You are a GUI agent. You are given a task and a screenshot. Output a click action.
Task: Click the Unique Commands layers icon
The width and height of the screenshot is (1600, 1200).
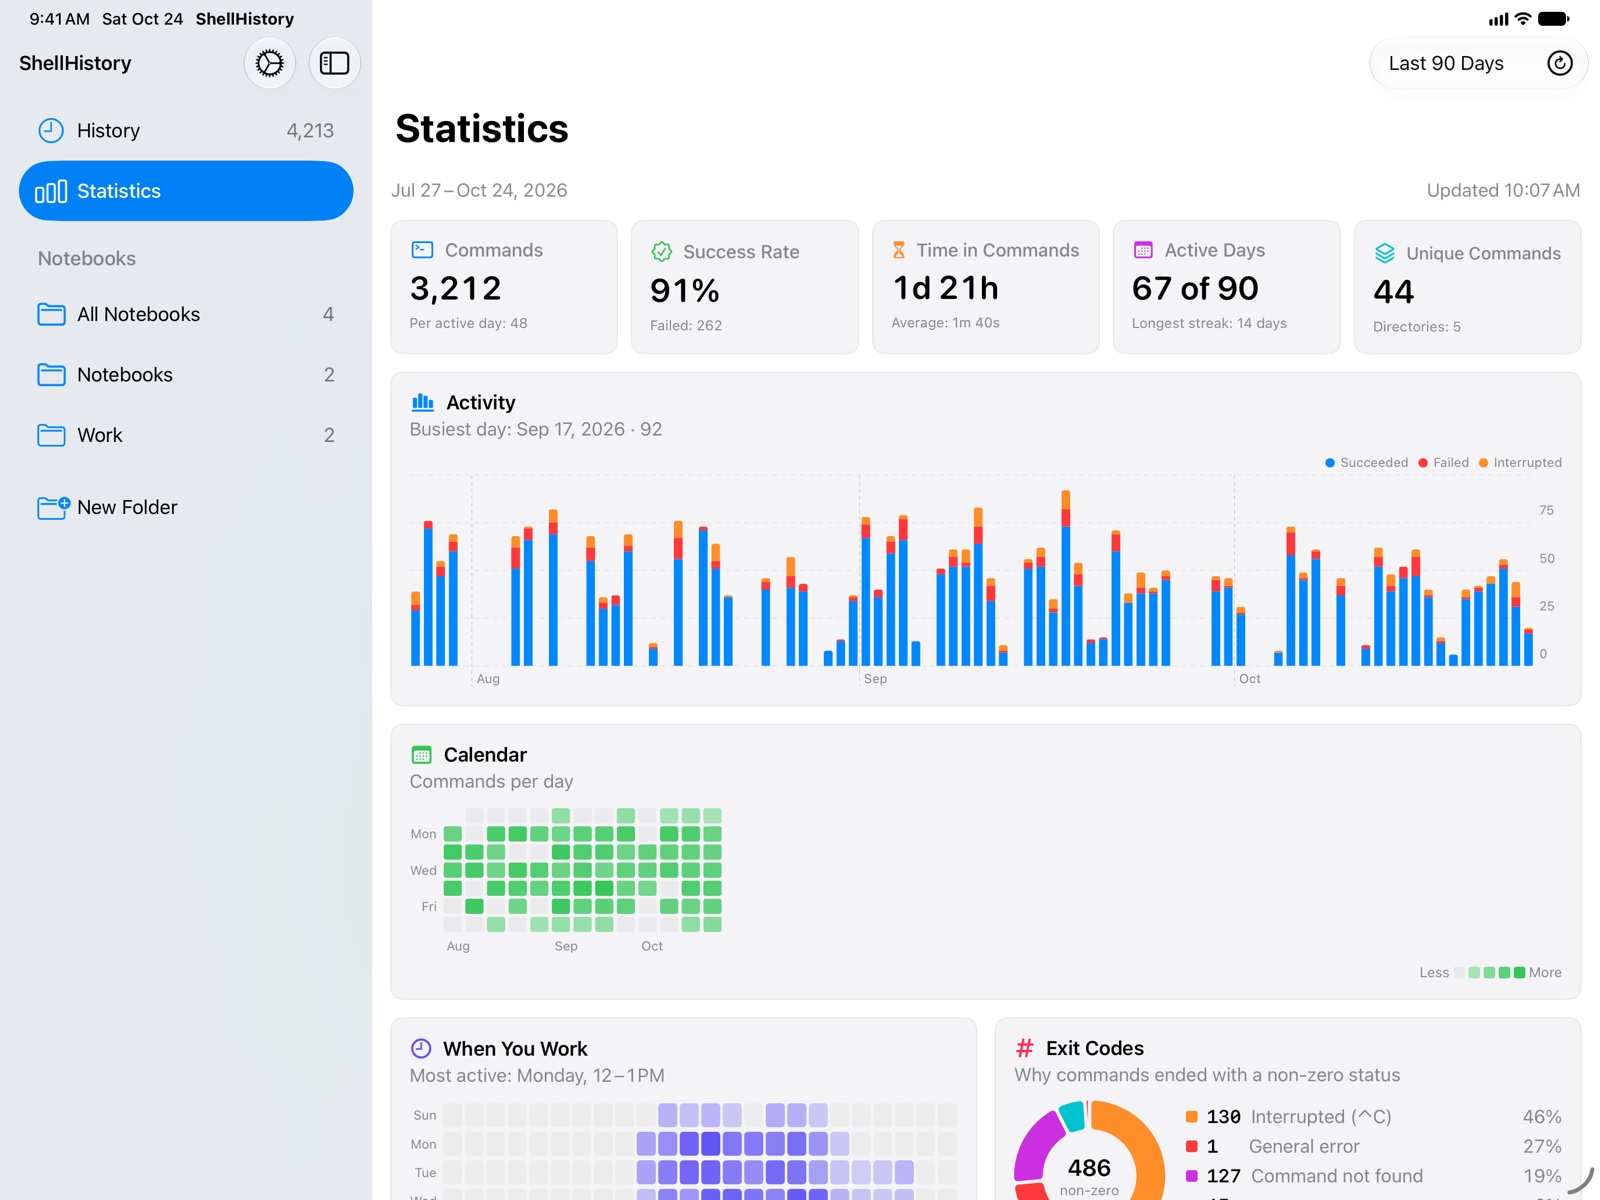coord(1385,253)
